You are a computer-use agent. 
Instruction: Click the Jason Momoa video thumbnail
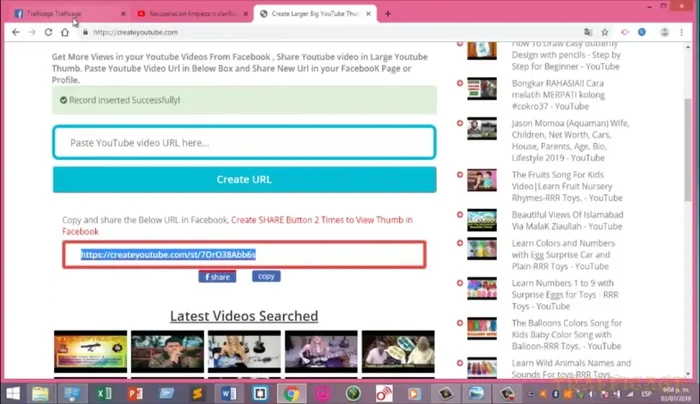pyautogui.click(x=482, y=129)
